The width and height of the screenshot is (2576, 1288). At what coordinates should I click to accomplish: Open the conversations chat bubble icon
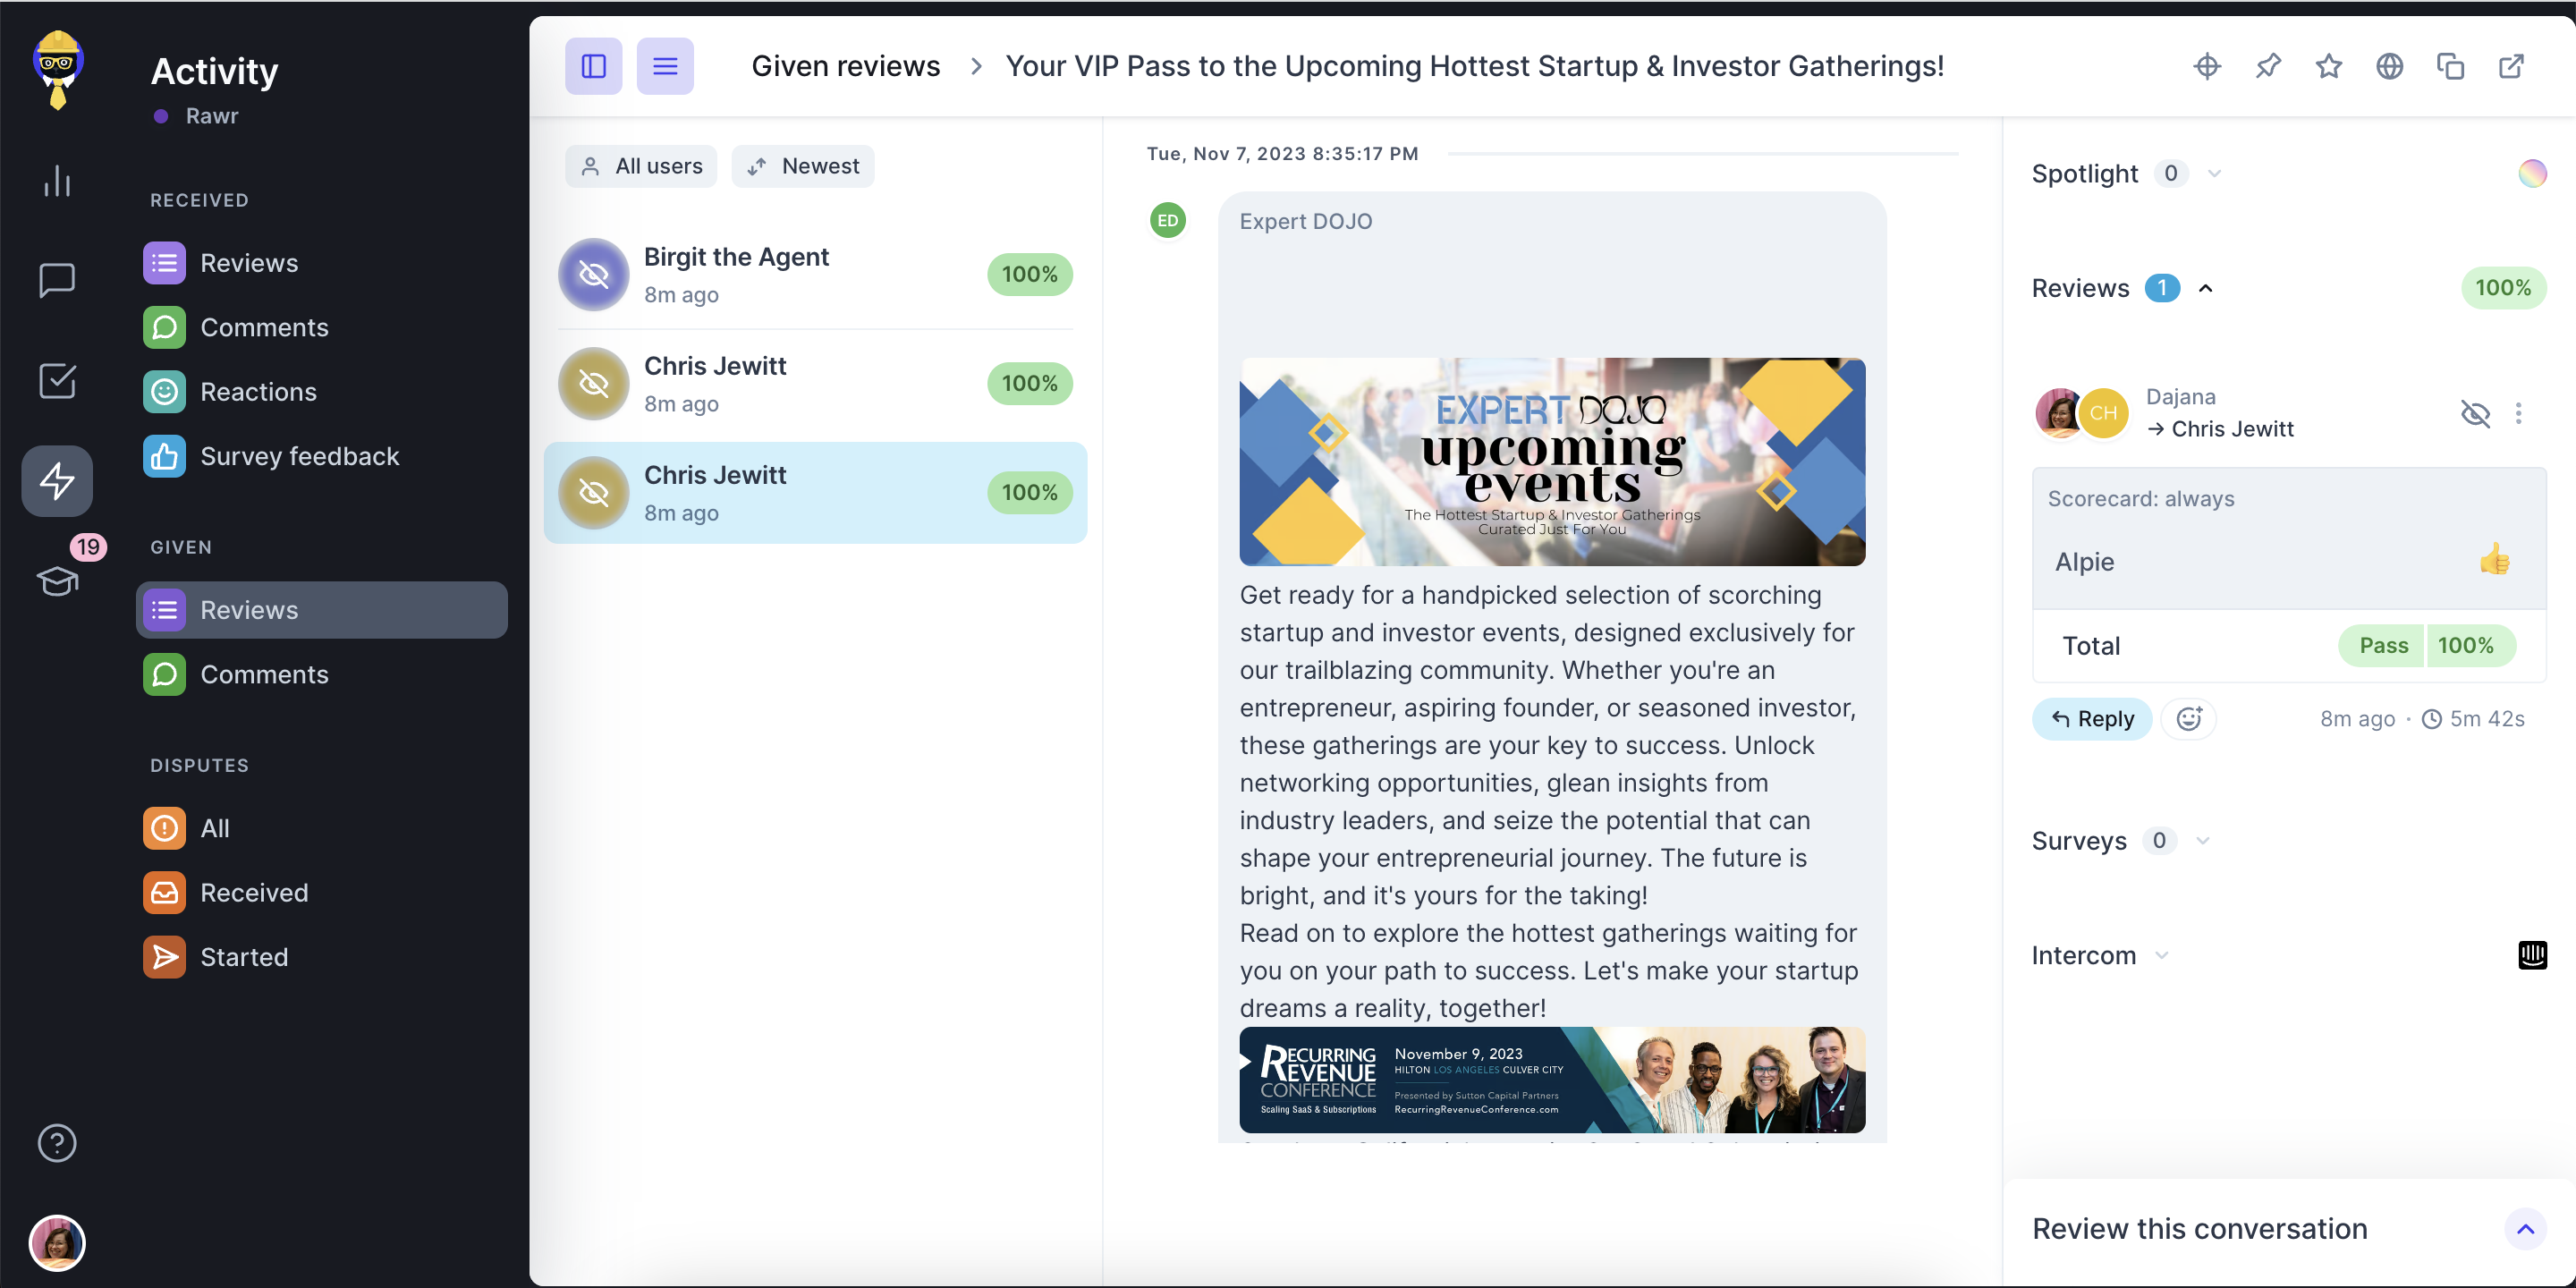coord(57,280)
